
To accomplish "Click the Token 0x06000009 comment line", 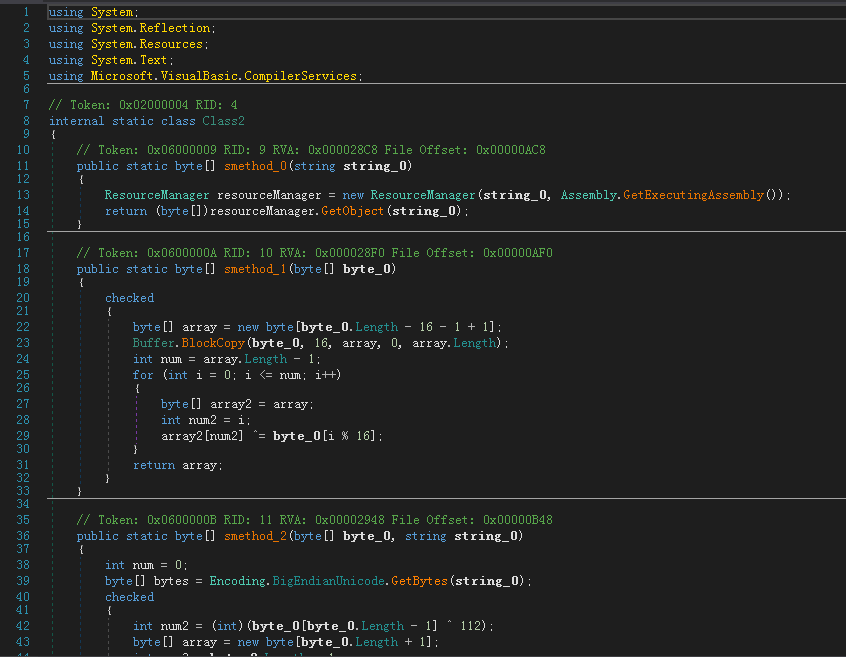I will click(x=311, y=150).
